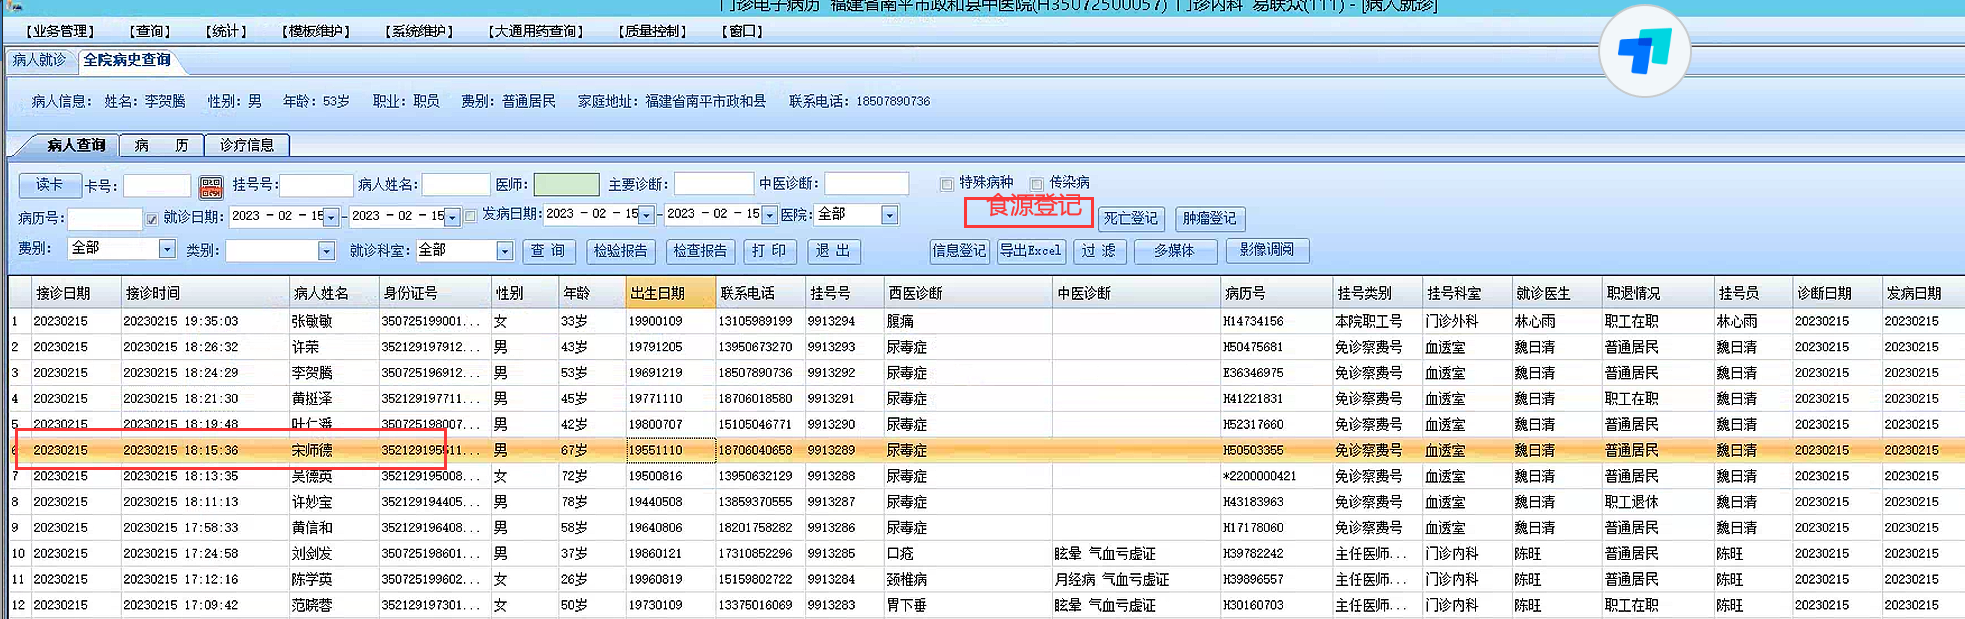This screenshot has height=619, width=1965.
Task: Focus the 挂号号 input field
Action: pos(316,185)
